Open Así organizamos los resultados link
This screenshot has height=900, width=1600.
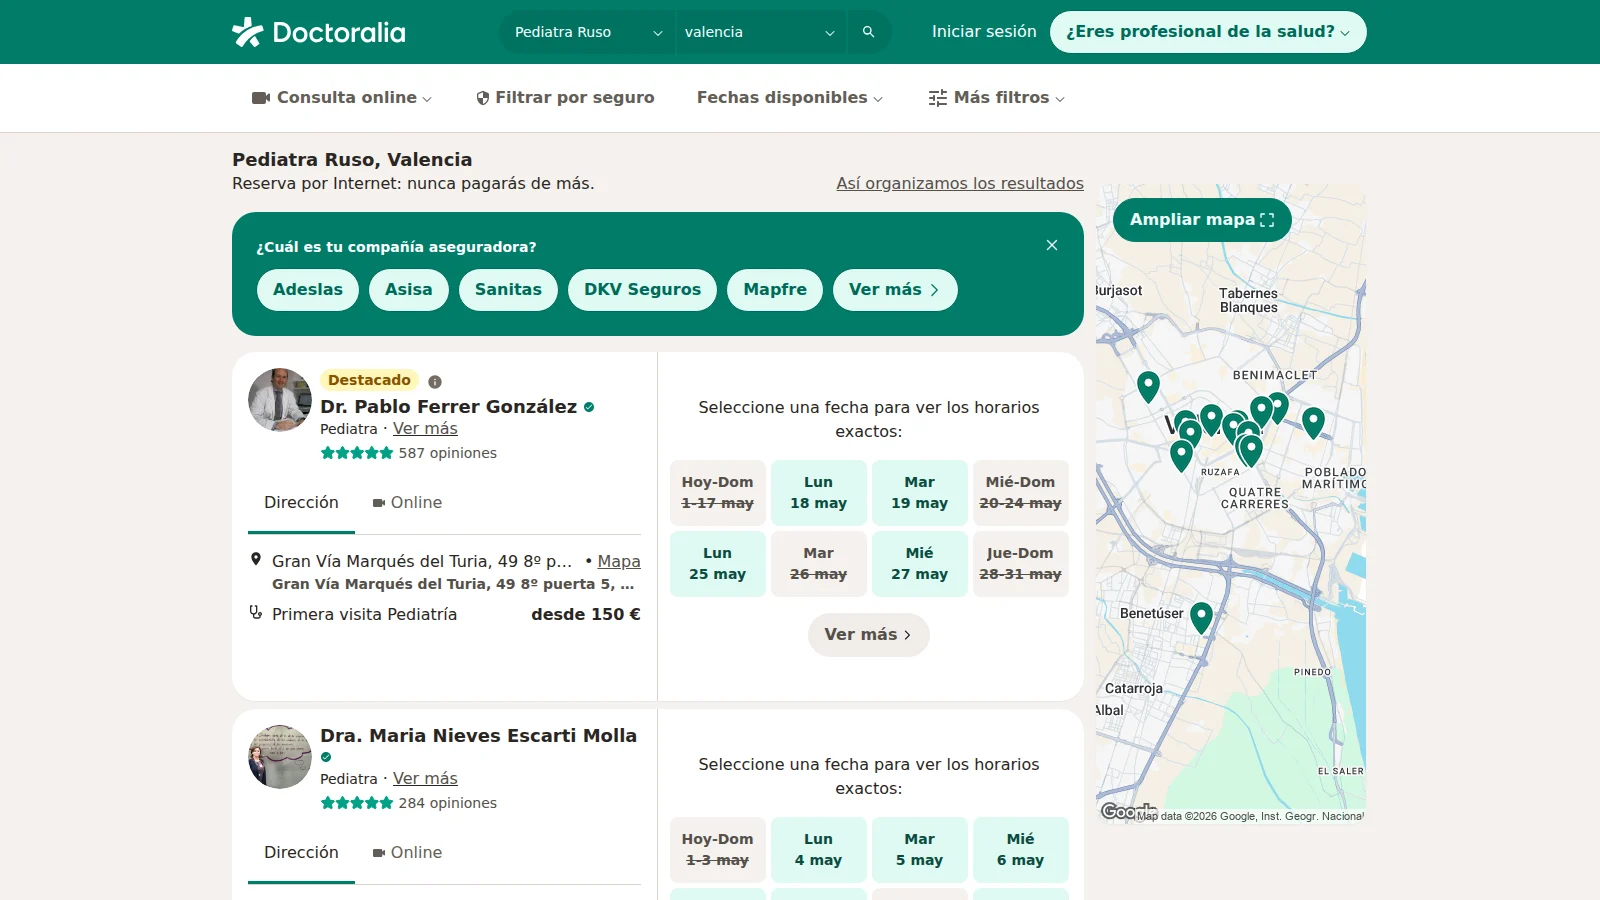point(960,184)
